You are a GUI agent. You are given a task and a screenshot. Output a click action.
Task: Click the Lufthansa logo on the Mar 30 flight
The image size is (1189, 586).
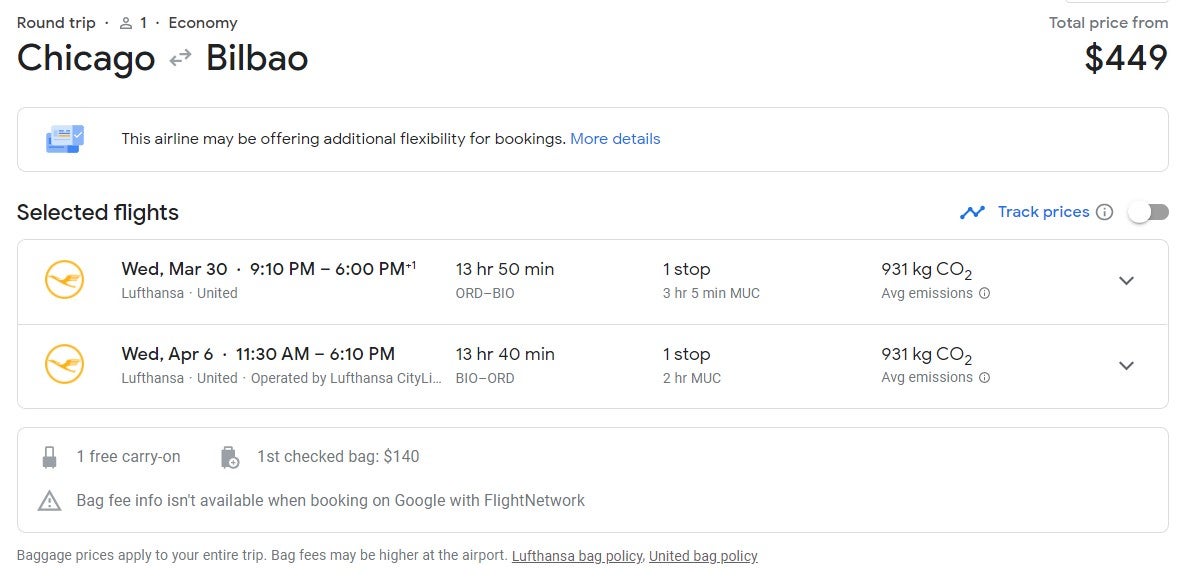(64, 280)
